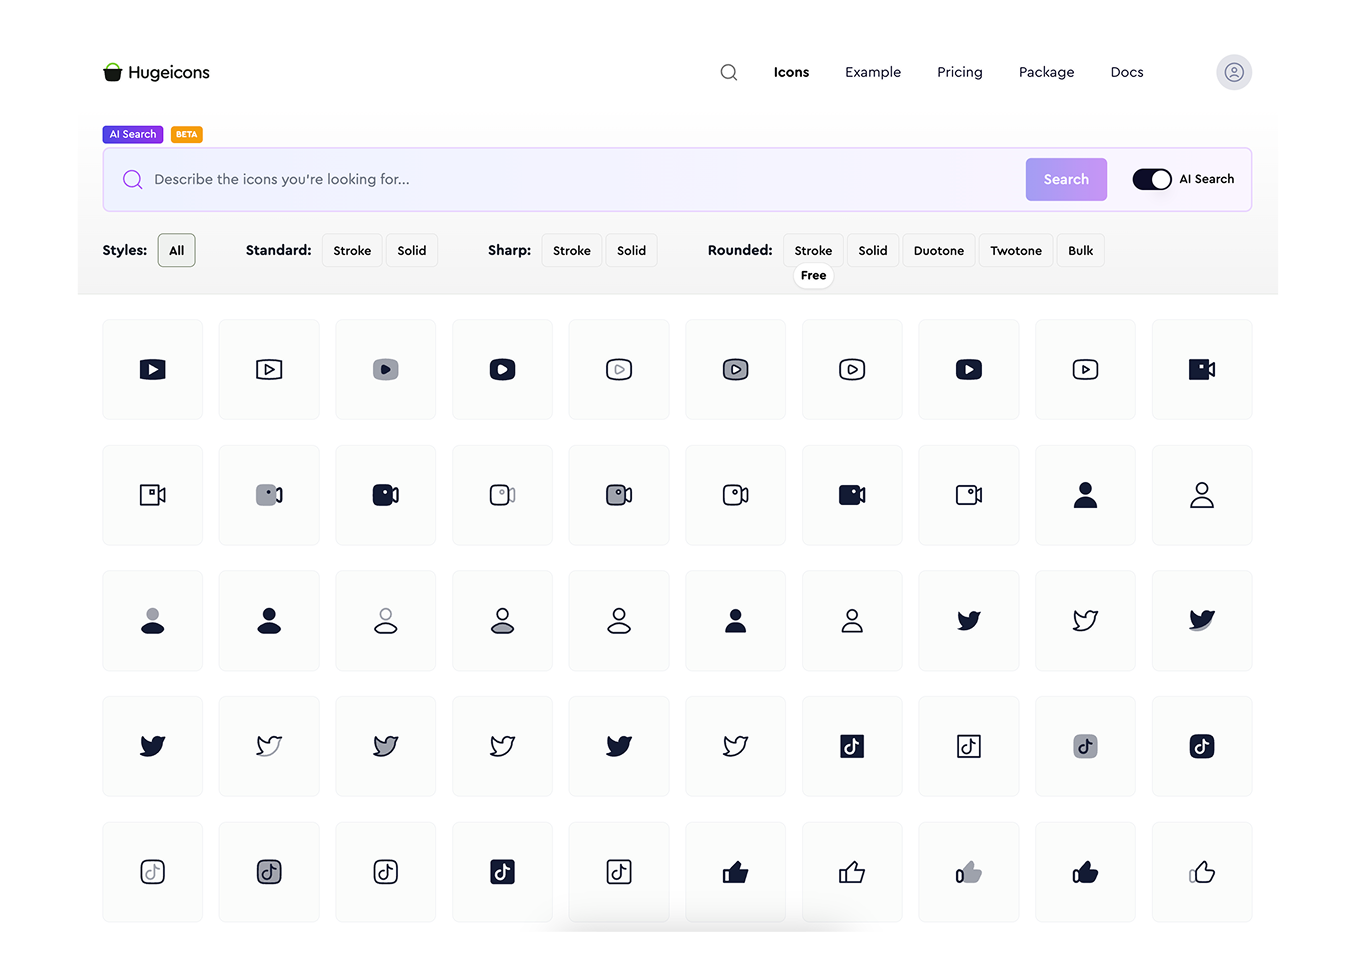1355x975 pixels.
Task: Open the Docs page
Action: pos(1127,72)
